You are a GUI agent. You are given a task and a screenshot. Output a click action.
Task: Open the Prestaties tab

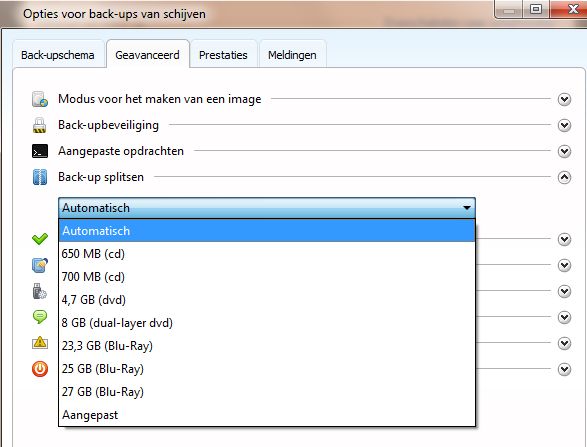[223, 55]
